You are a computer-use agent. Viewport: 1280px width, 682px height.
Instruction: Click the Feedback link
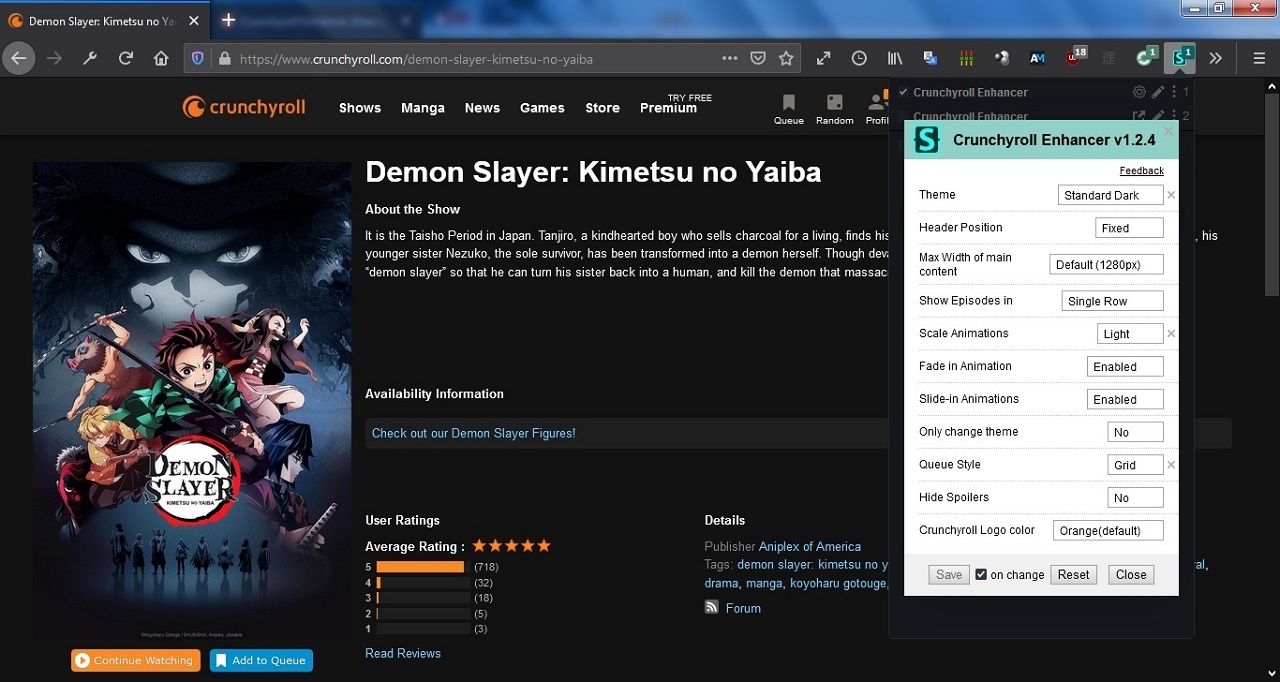1141,171
